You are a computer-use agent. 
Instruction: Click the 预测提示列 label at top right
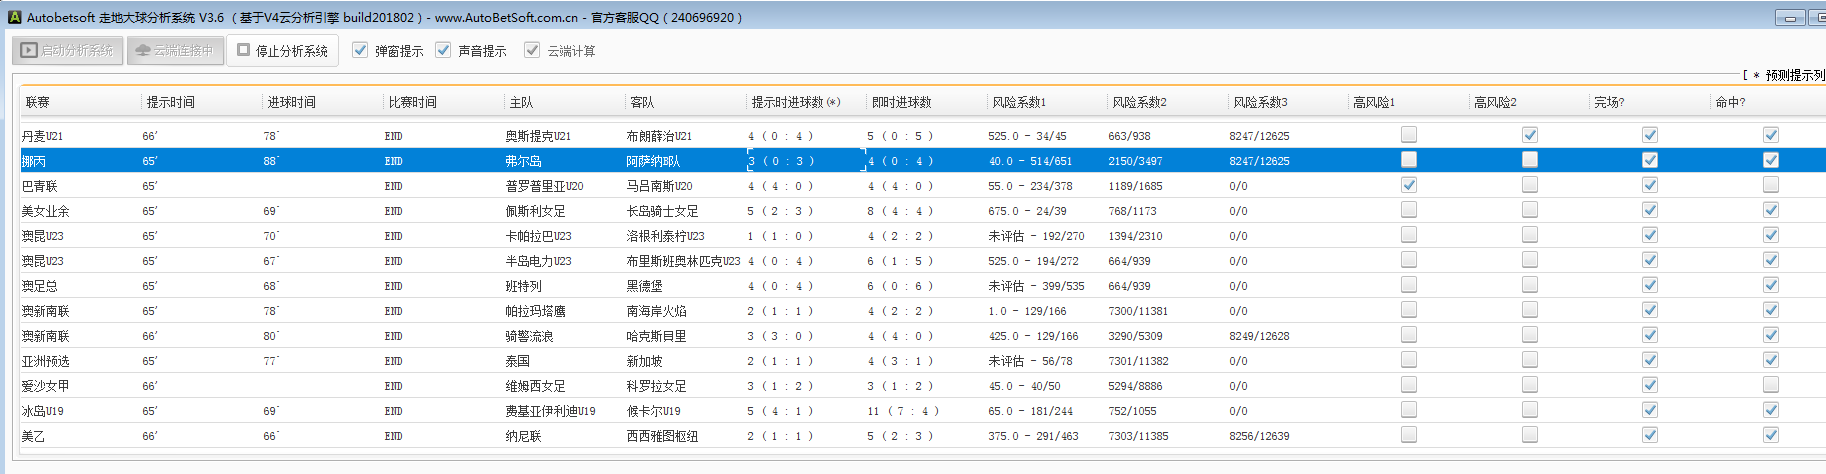pos(1794,75)
